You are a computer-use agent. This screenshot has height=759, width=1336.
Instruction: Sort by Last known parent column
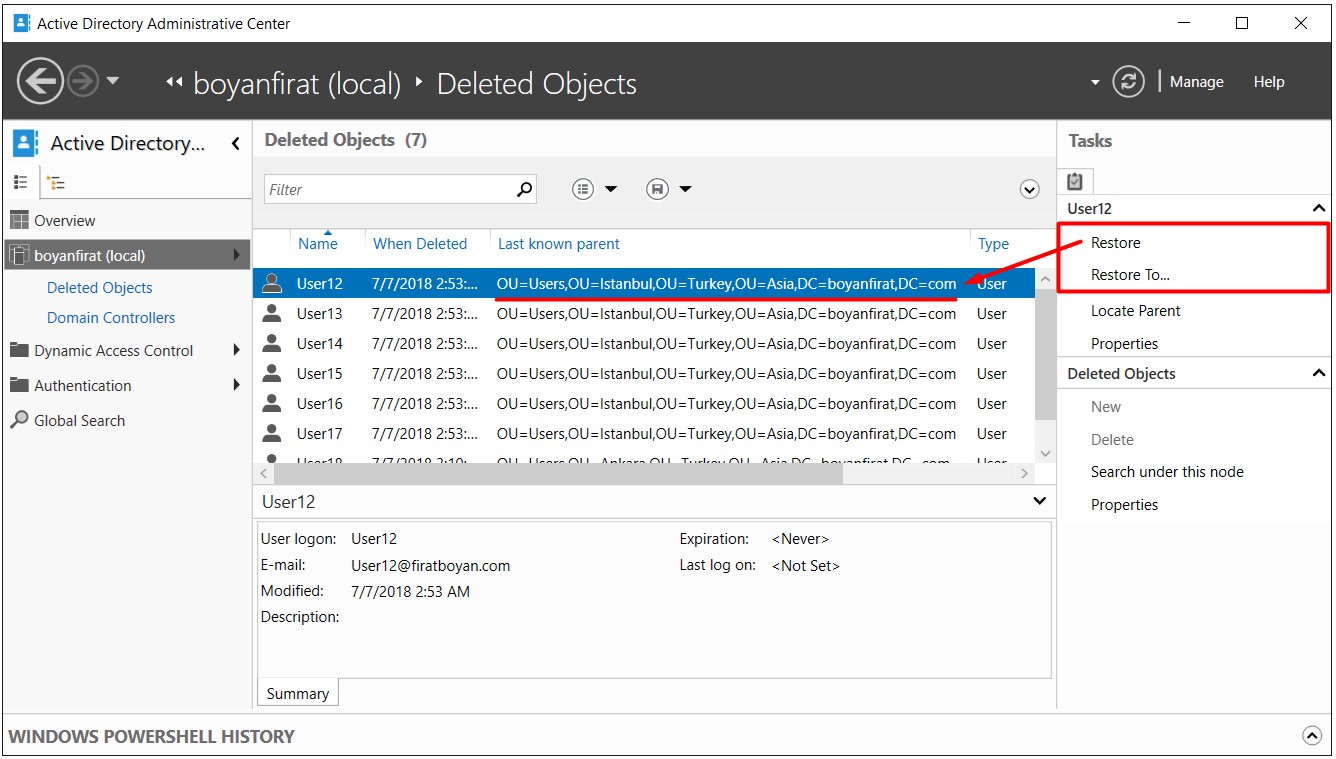click(559, 243)
